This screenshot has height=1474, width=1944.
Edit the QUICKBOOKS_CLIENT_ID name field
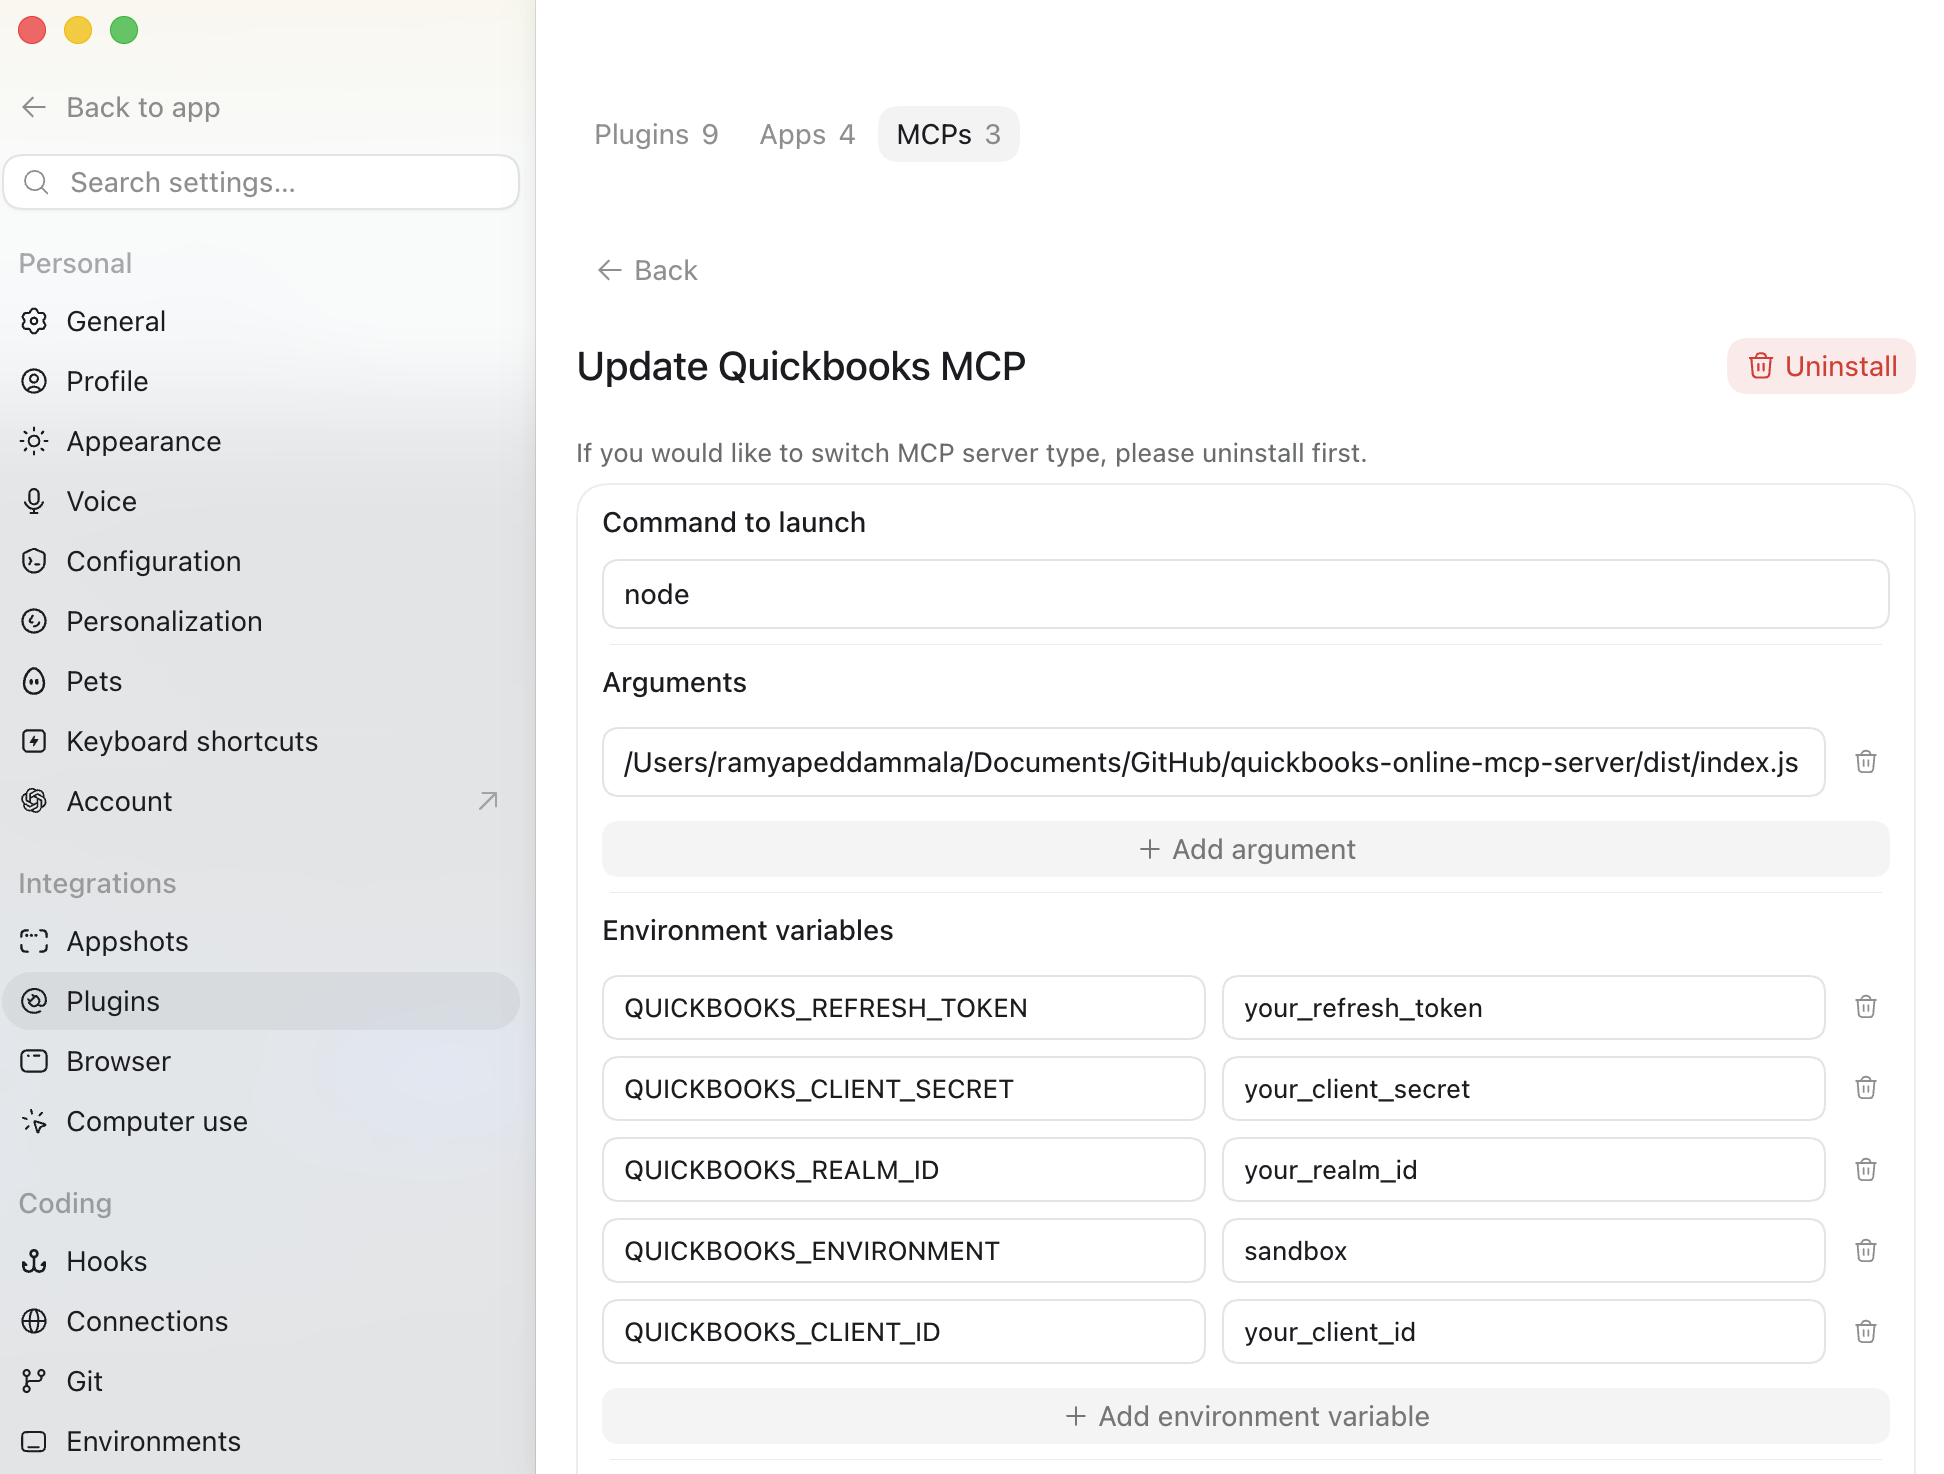pos(904,1331)
